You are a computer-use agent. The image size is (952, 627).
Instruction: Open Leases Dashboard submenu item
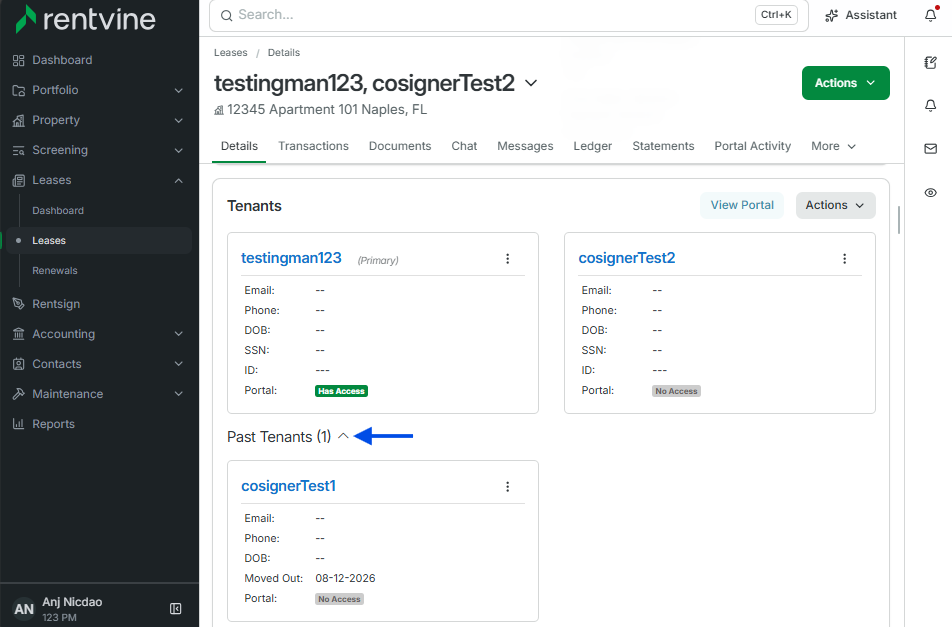click(x=58, y=211)
